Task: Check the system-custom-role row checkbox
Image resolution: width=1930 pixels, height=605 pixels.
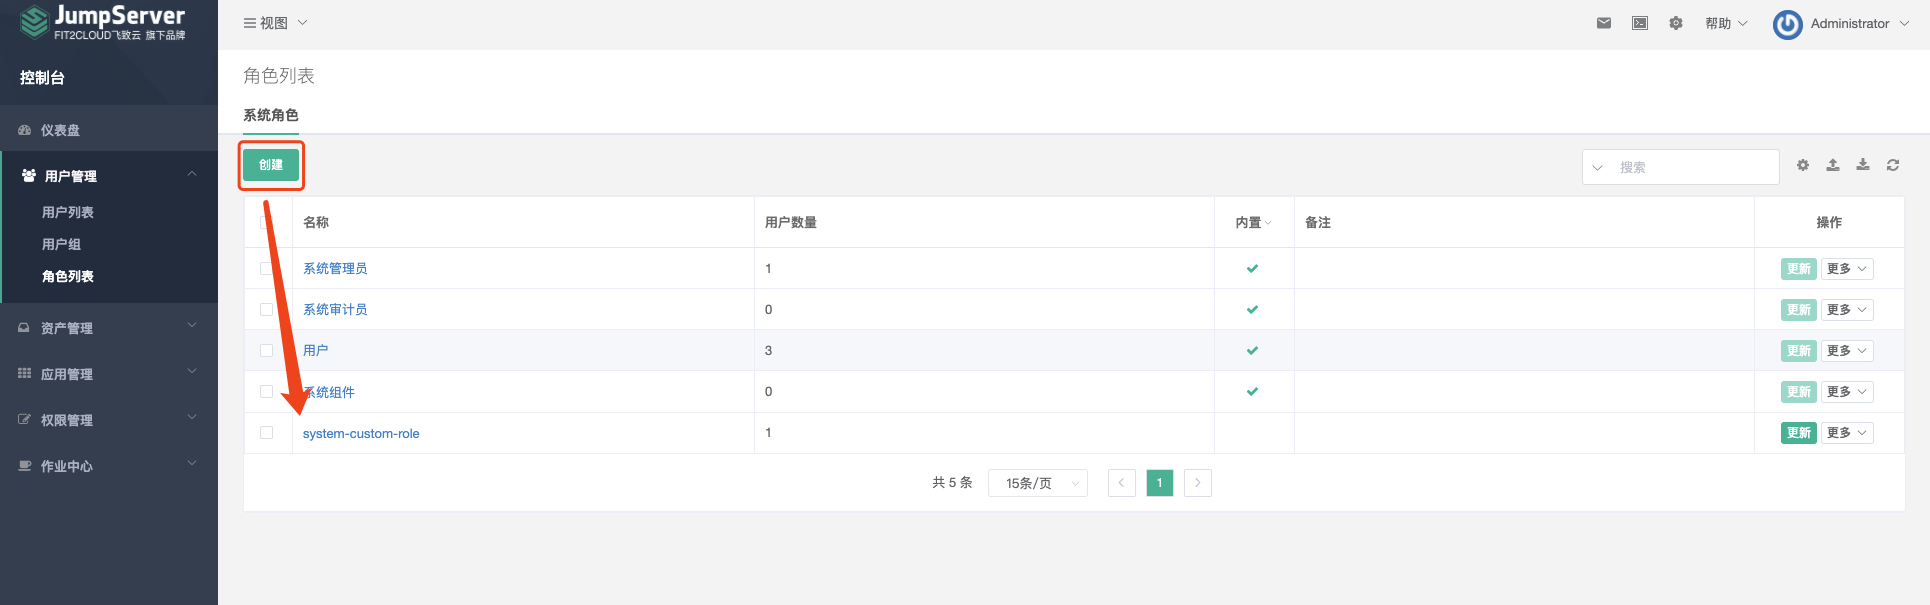Action: coord(266,433)
